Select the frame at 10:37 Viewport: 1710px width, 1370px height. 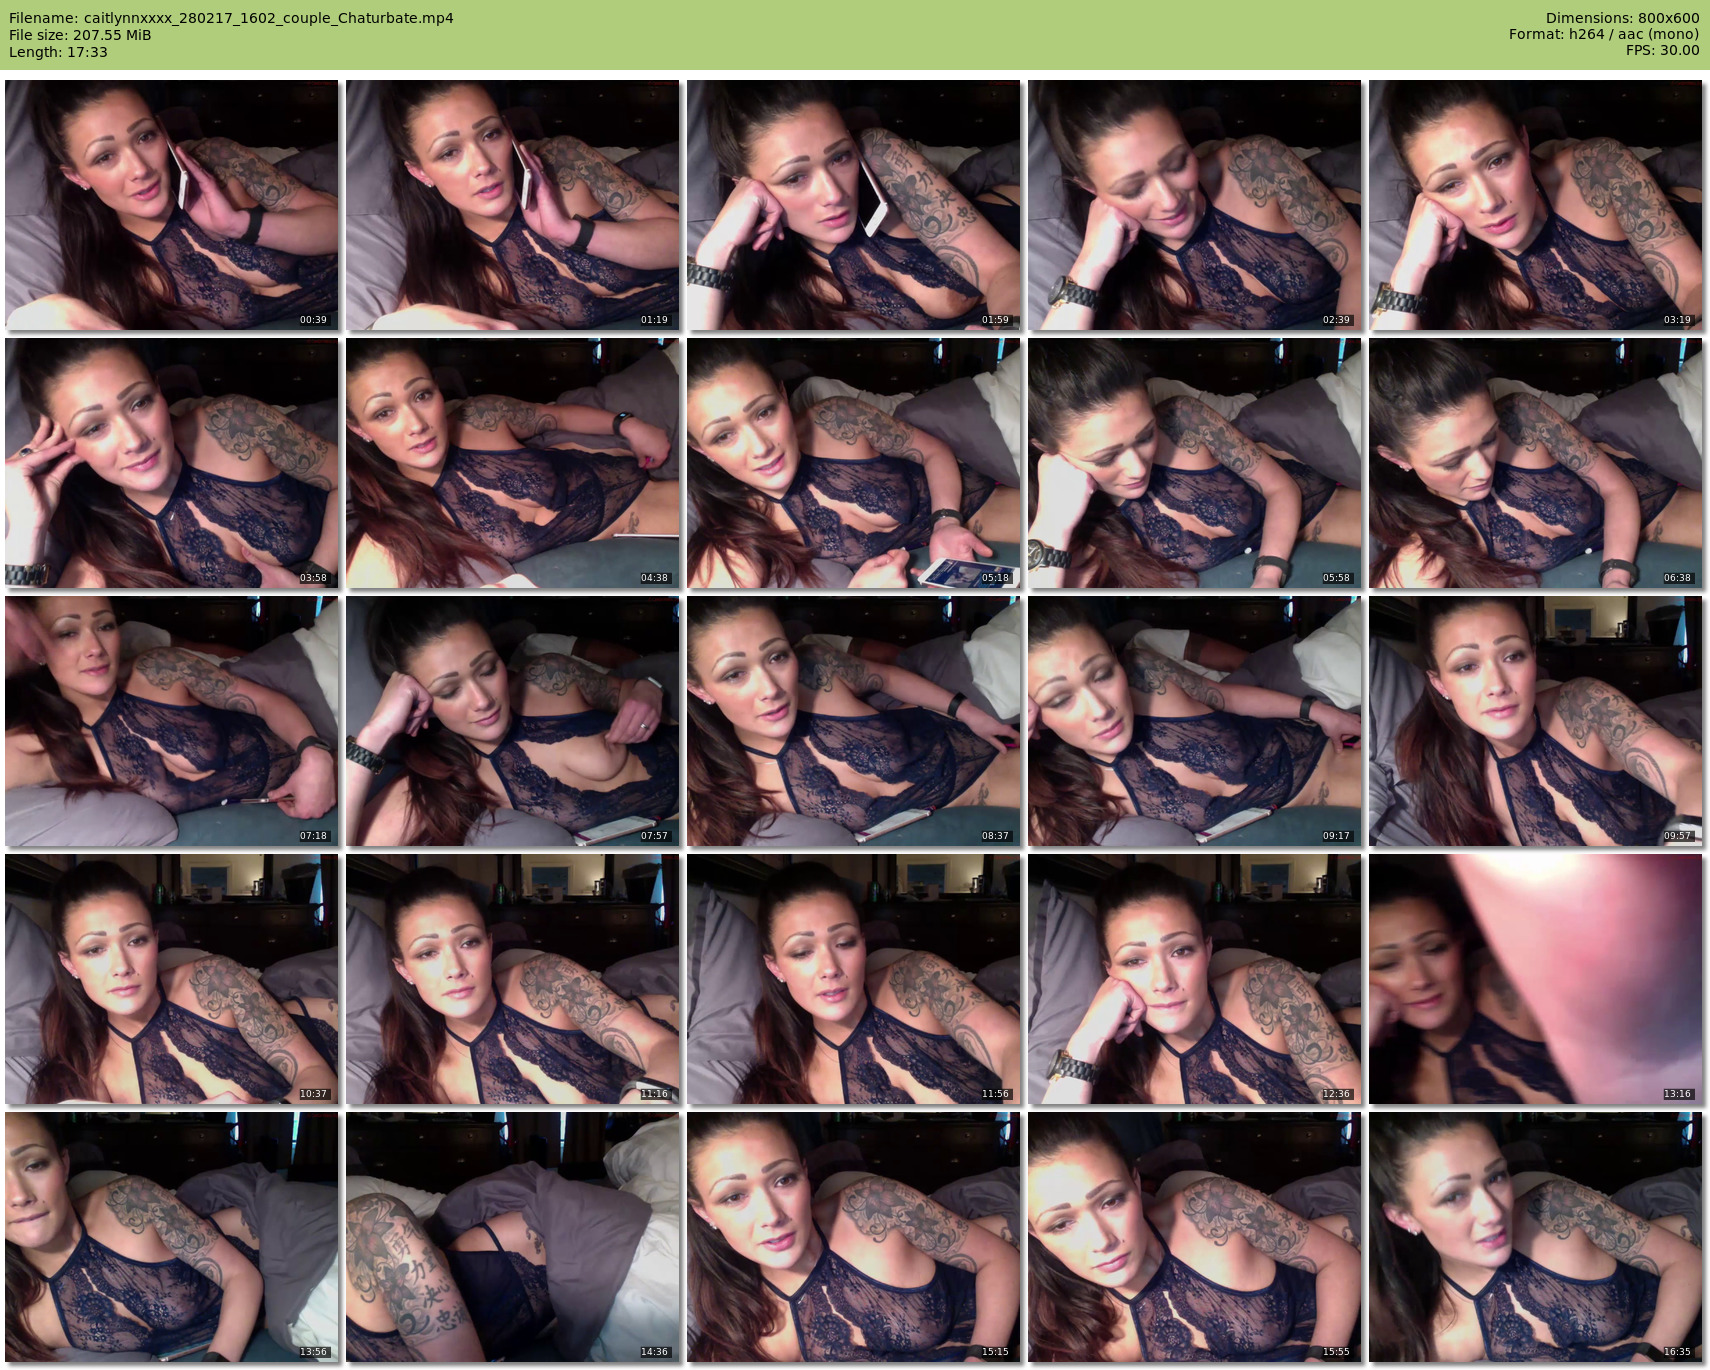172,979
